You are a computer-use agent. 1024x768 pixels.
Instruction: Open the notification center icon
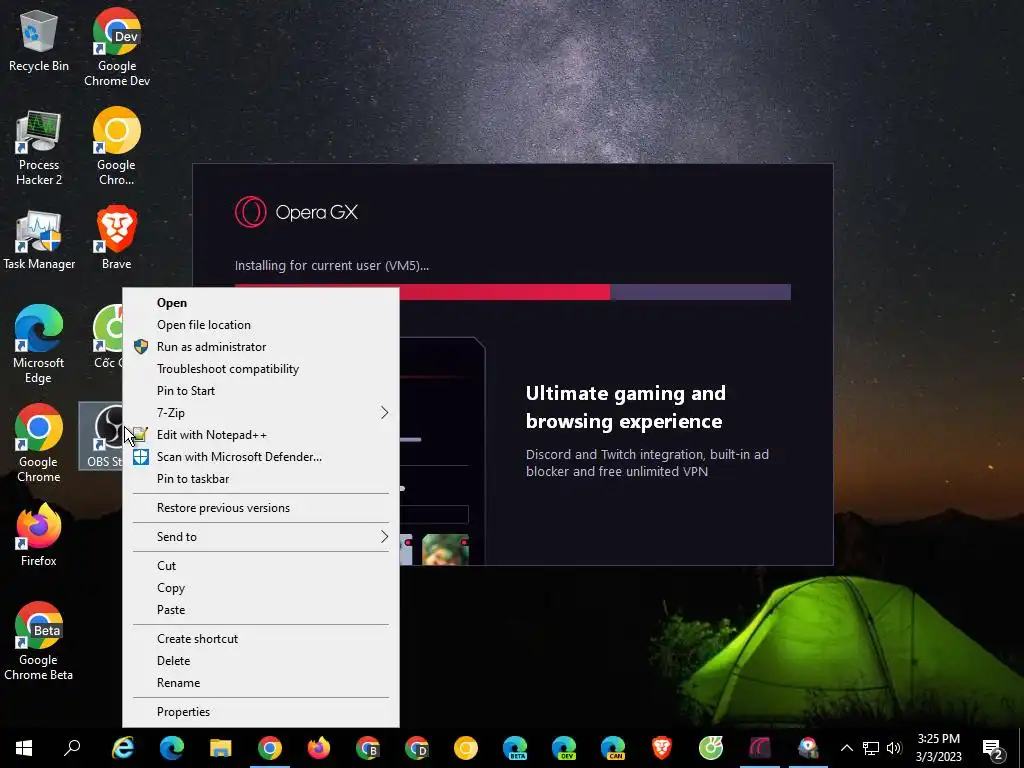tap(993, 749)
